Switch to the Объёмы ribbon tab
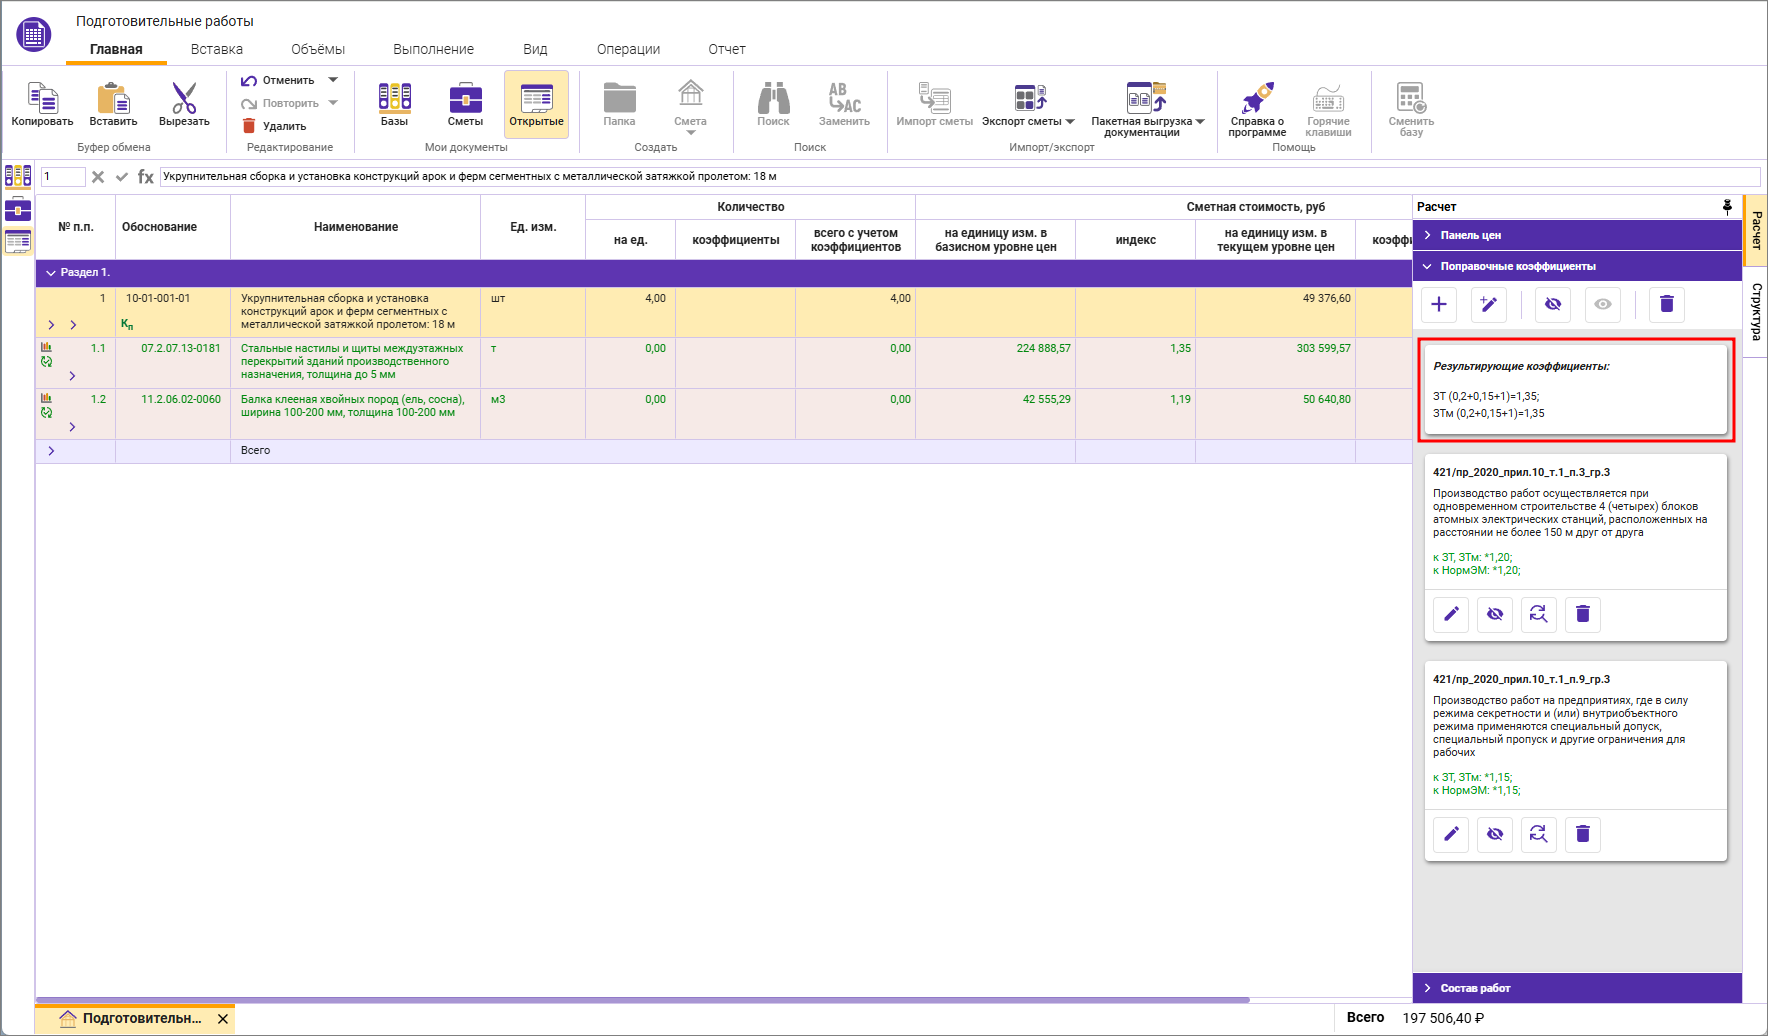Image resolution: width=1768 pixels, height=1036 pixels. tap(318, 49)
